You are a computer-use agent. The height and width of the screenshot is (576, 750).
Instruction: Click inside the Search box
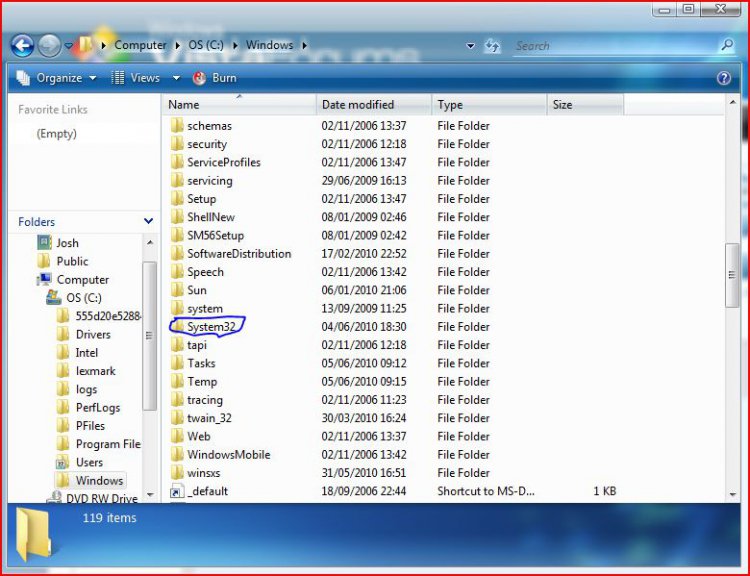615,46
